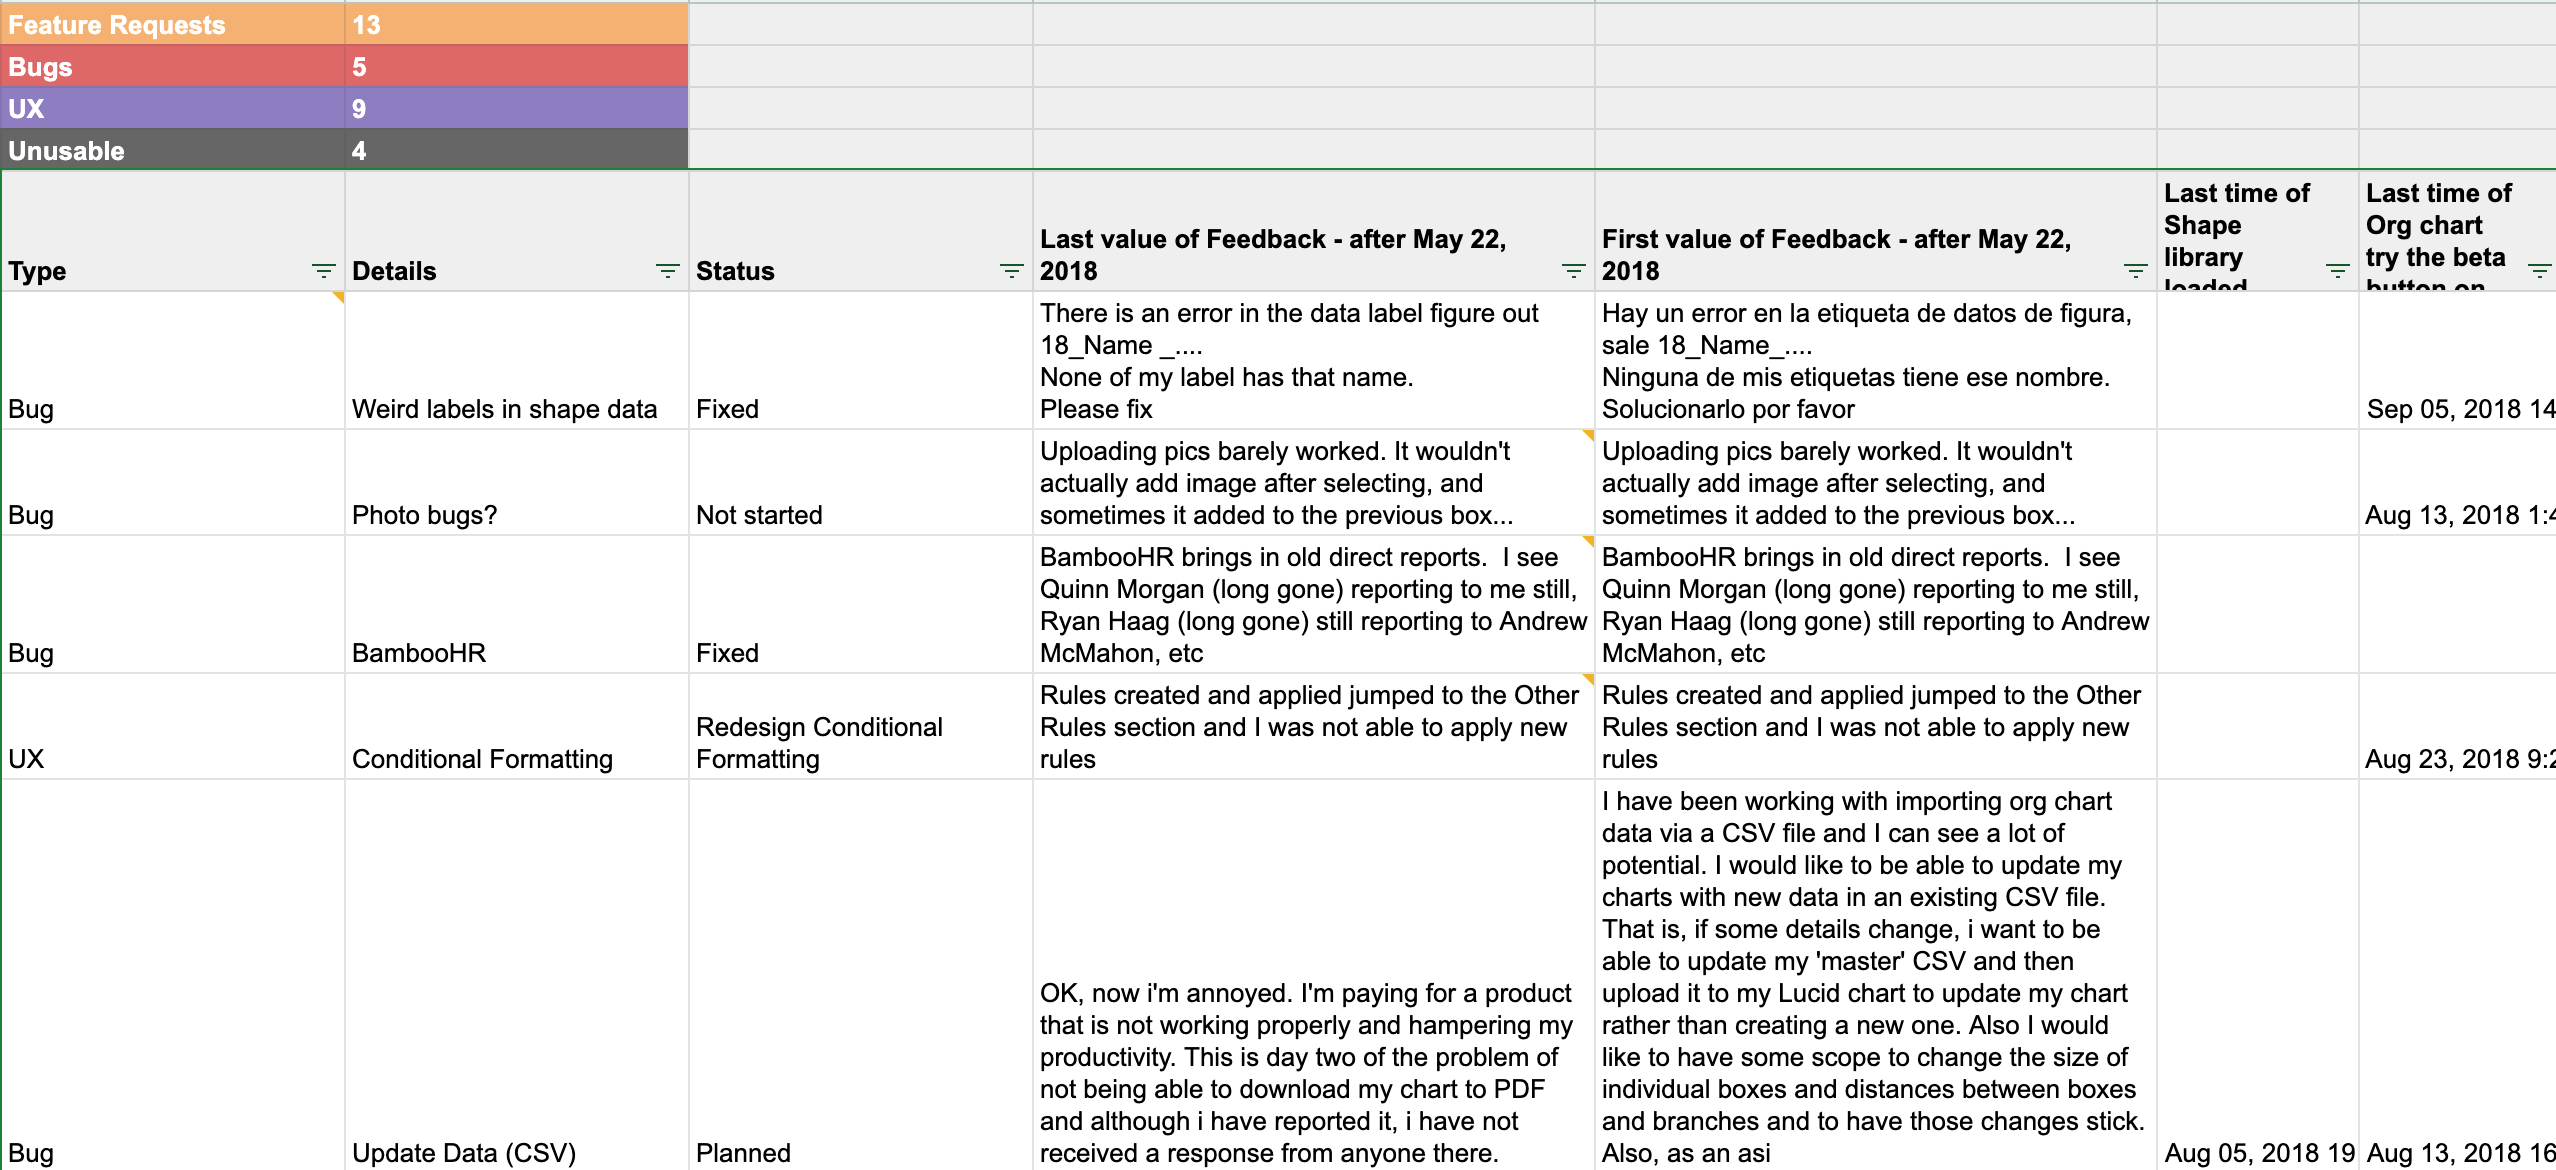Expand the Org chart beta button filter
This screenshot has width=2556, height=1170.
(x=2539, y=271)
